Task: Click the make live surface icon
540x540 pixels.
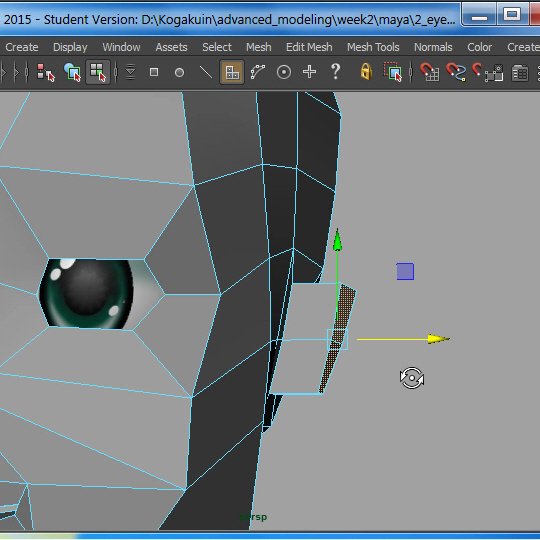Action: click(x=520, y=73)
